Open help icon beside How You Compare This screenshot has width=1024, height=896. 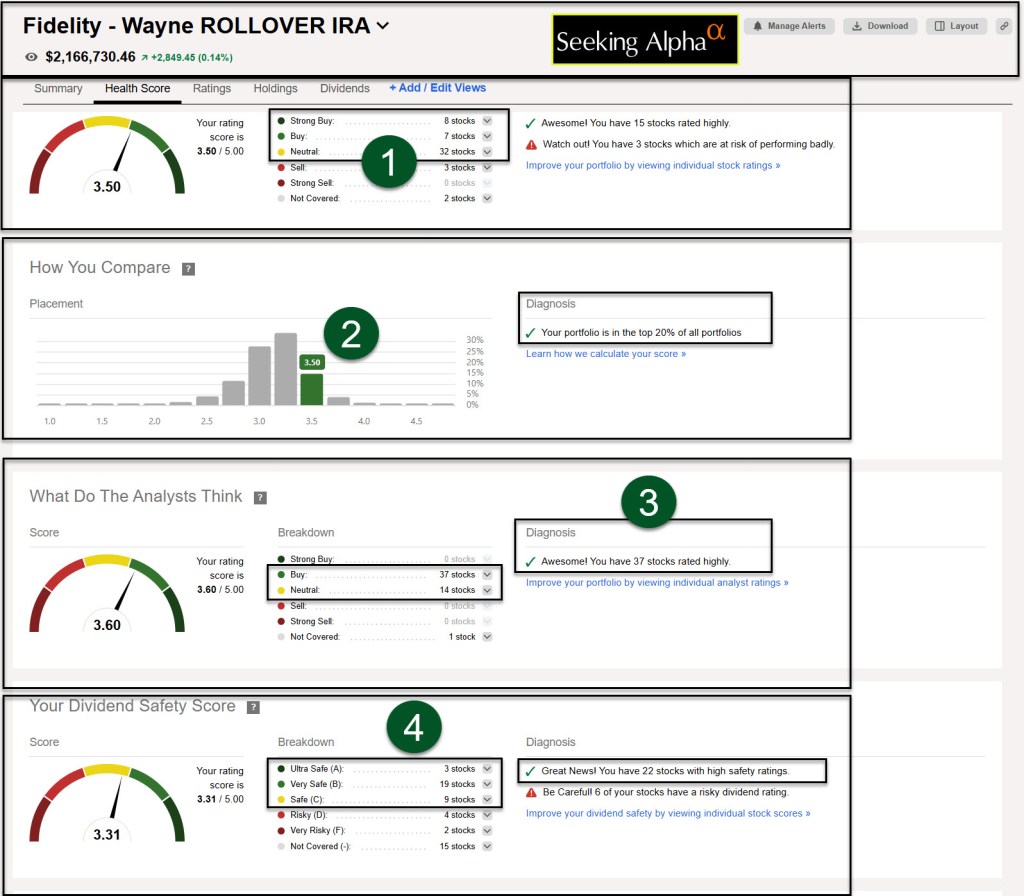coord(188,269)
